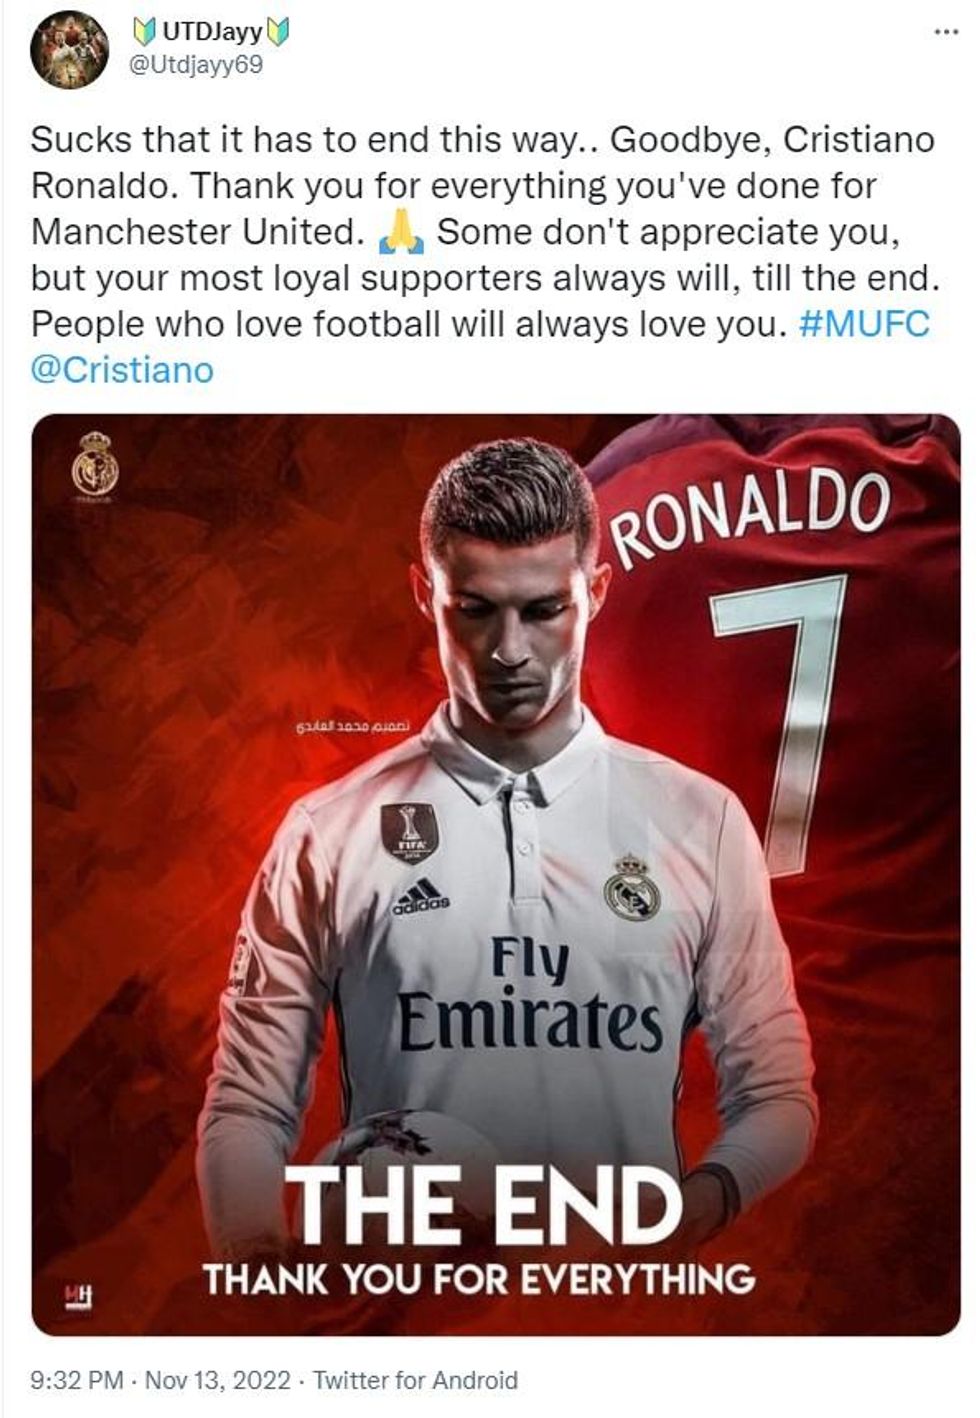Click the RONALDO name on red jersey
This screenshot has height=1418, width=980.
point(749,514)
